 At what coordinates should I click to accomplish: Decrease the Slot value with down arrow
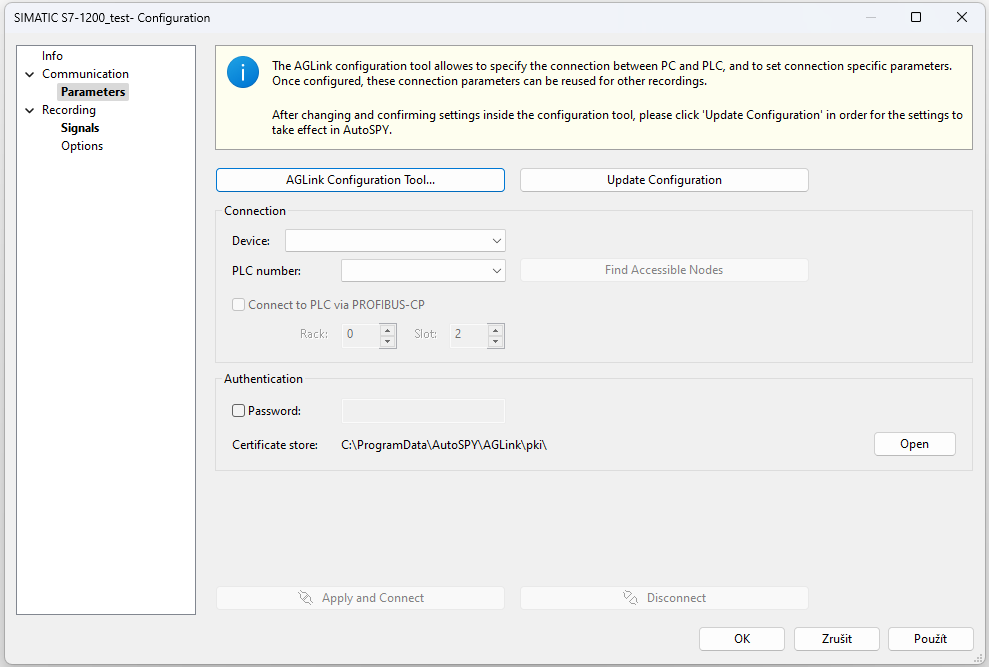[496, 342]
